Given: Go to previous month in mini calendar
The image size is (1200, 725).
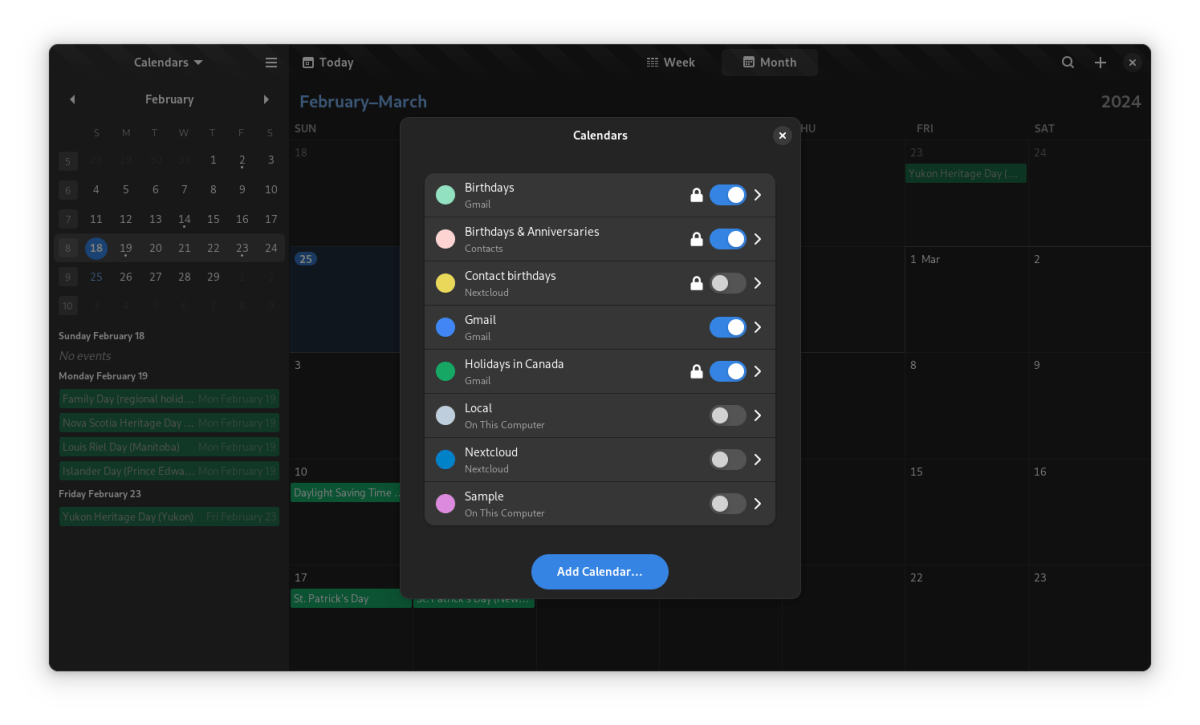Looking at the screenshot, I should coord(72,99).
